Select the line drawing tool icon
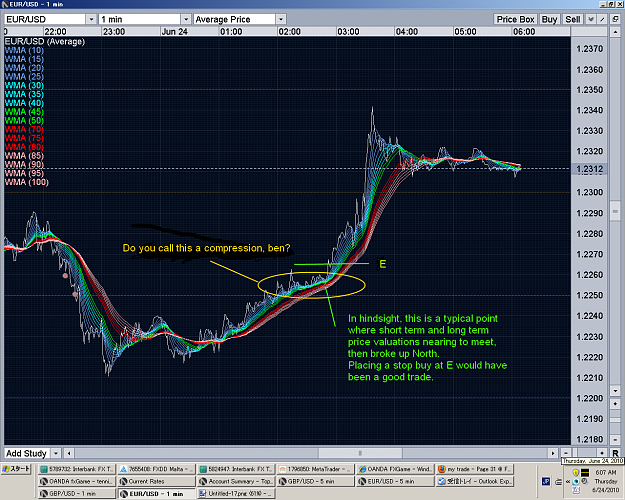Viewport: 625px width, 500px height. (x=603, y=19)
